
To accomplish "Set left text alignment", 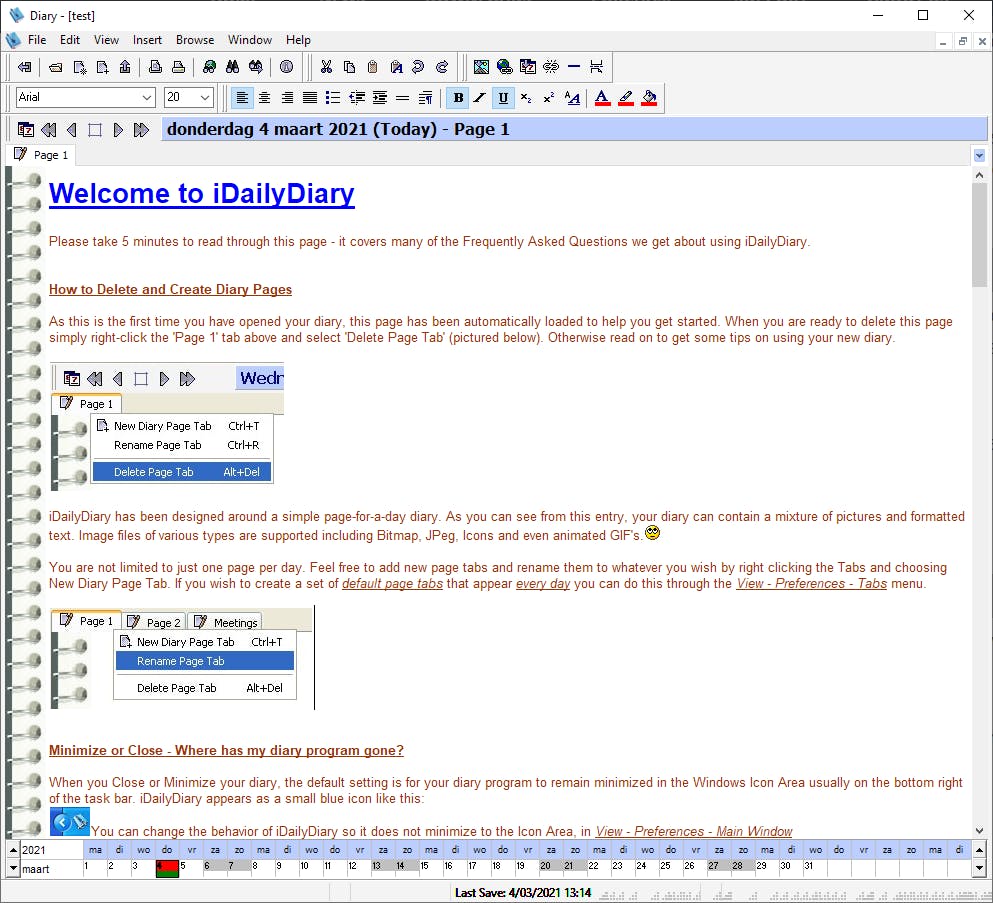I will pyautogui.click(x=242, y=98).
